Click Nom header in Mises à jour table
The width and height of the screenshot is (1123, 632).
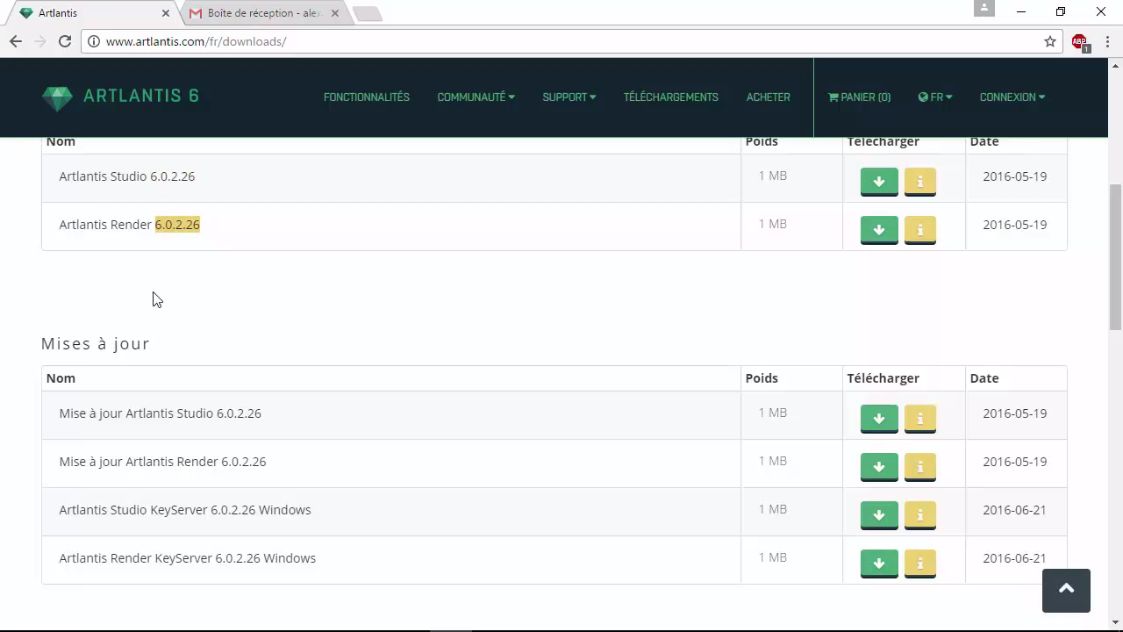[61, 378]
